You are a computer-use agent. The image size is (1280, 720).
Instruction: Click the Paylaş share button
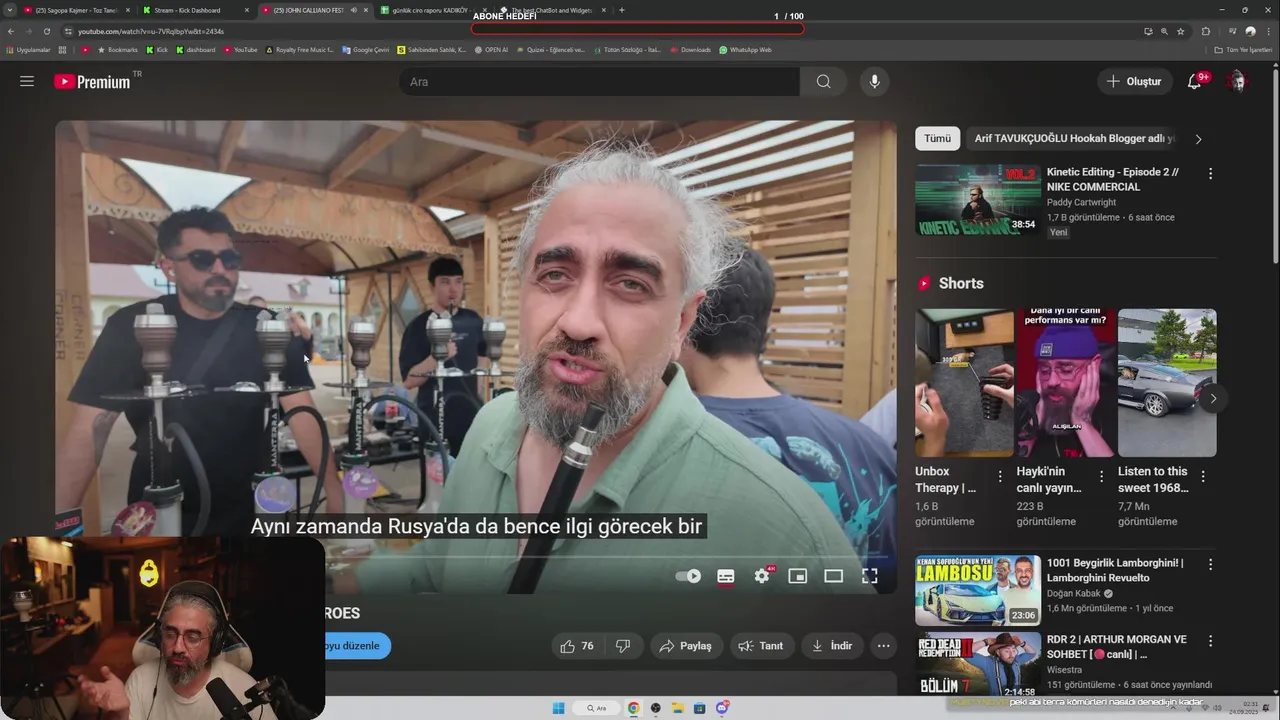(686, 646)
